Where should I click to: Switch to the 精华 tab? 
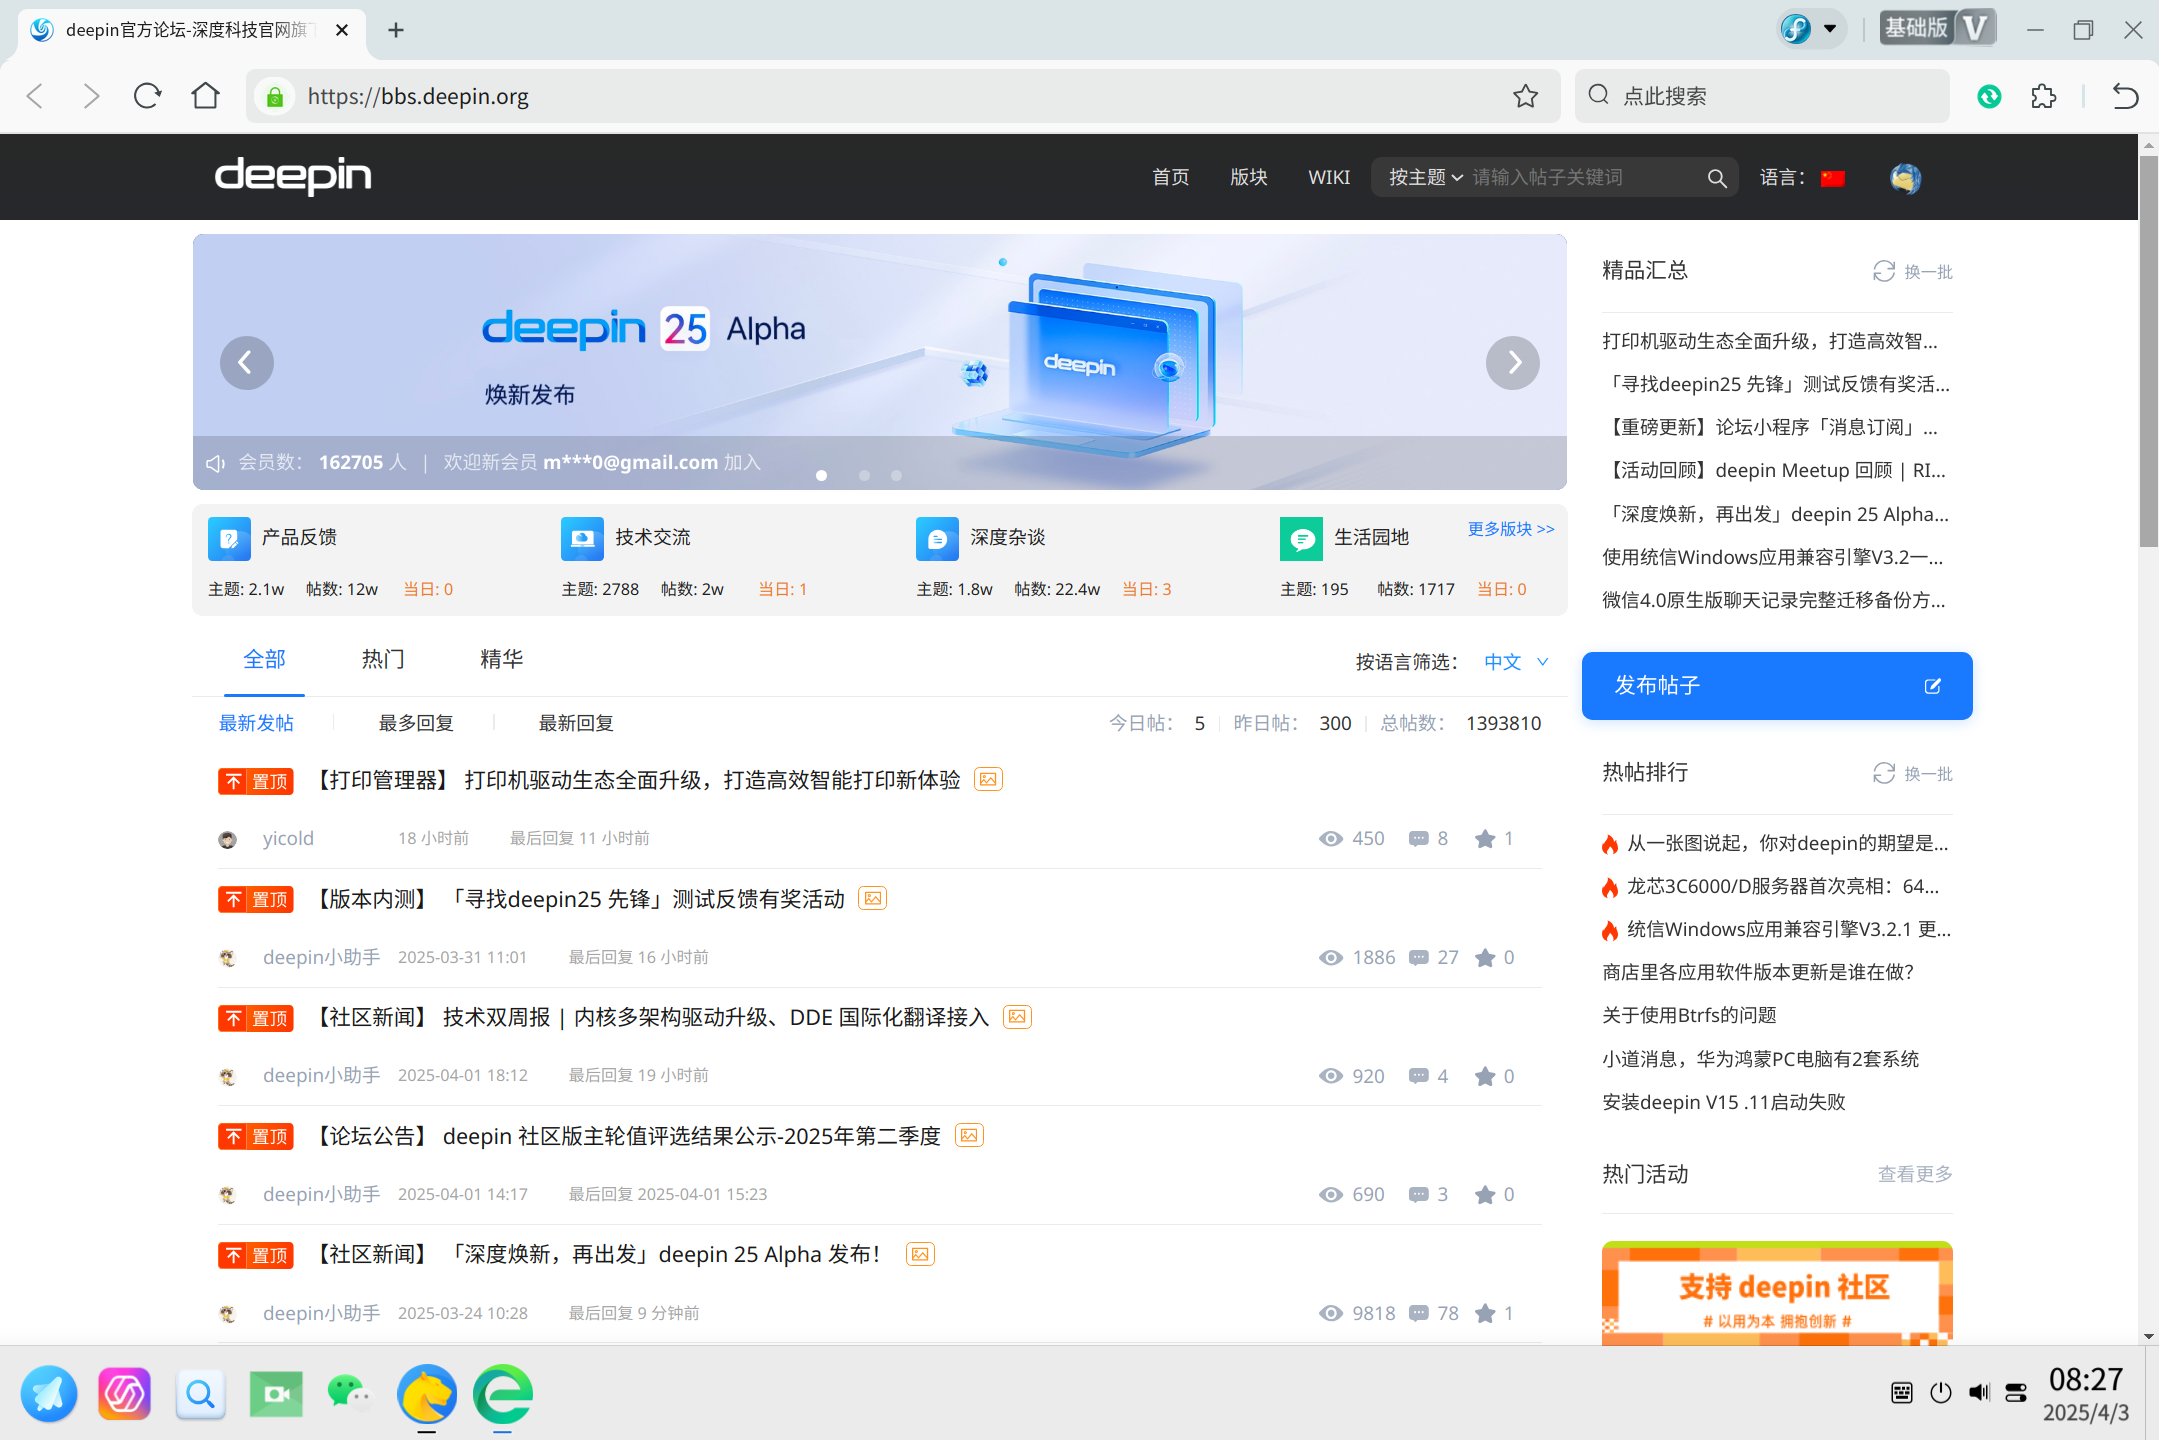pyautogui.click(x=501, y=660)
